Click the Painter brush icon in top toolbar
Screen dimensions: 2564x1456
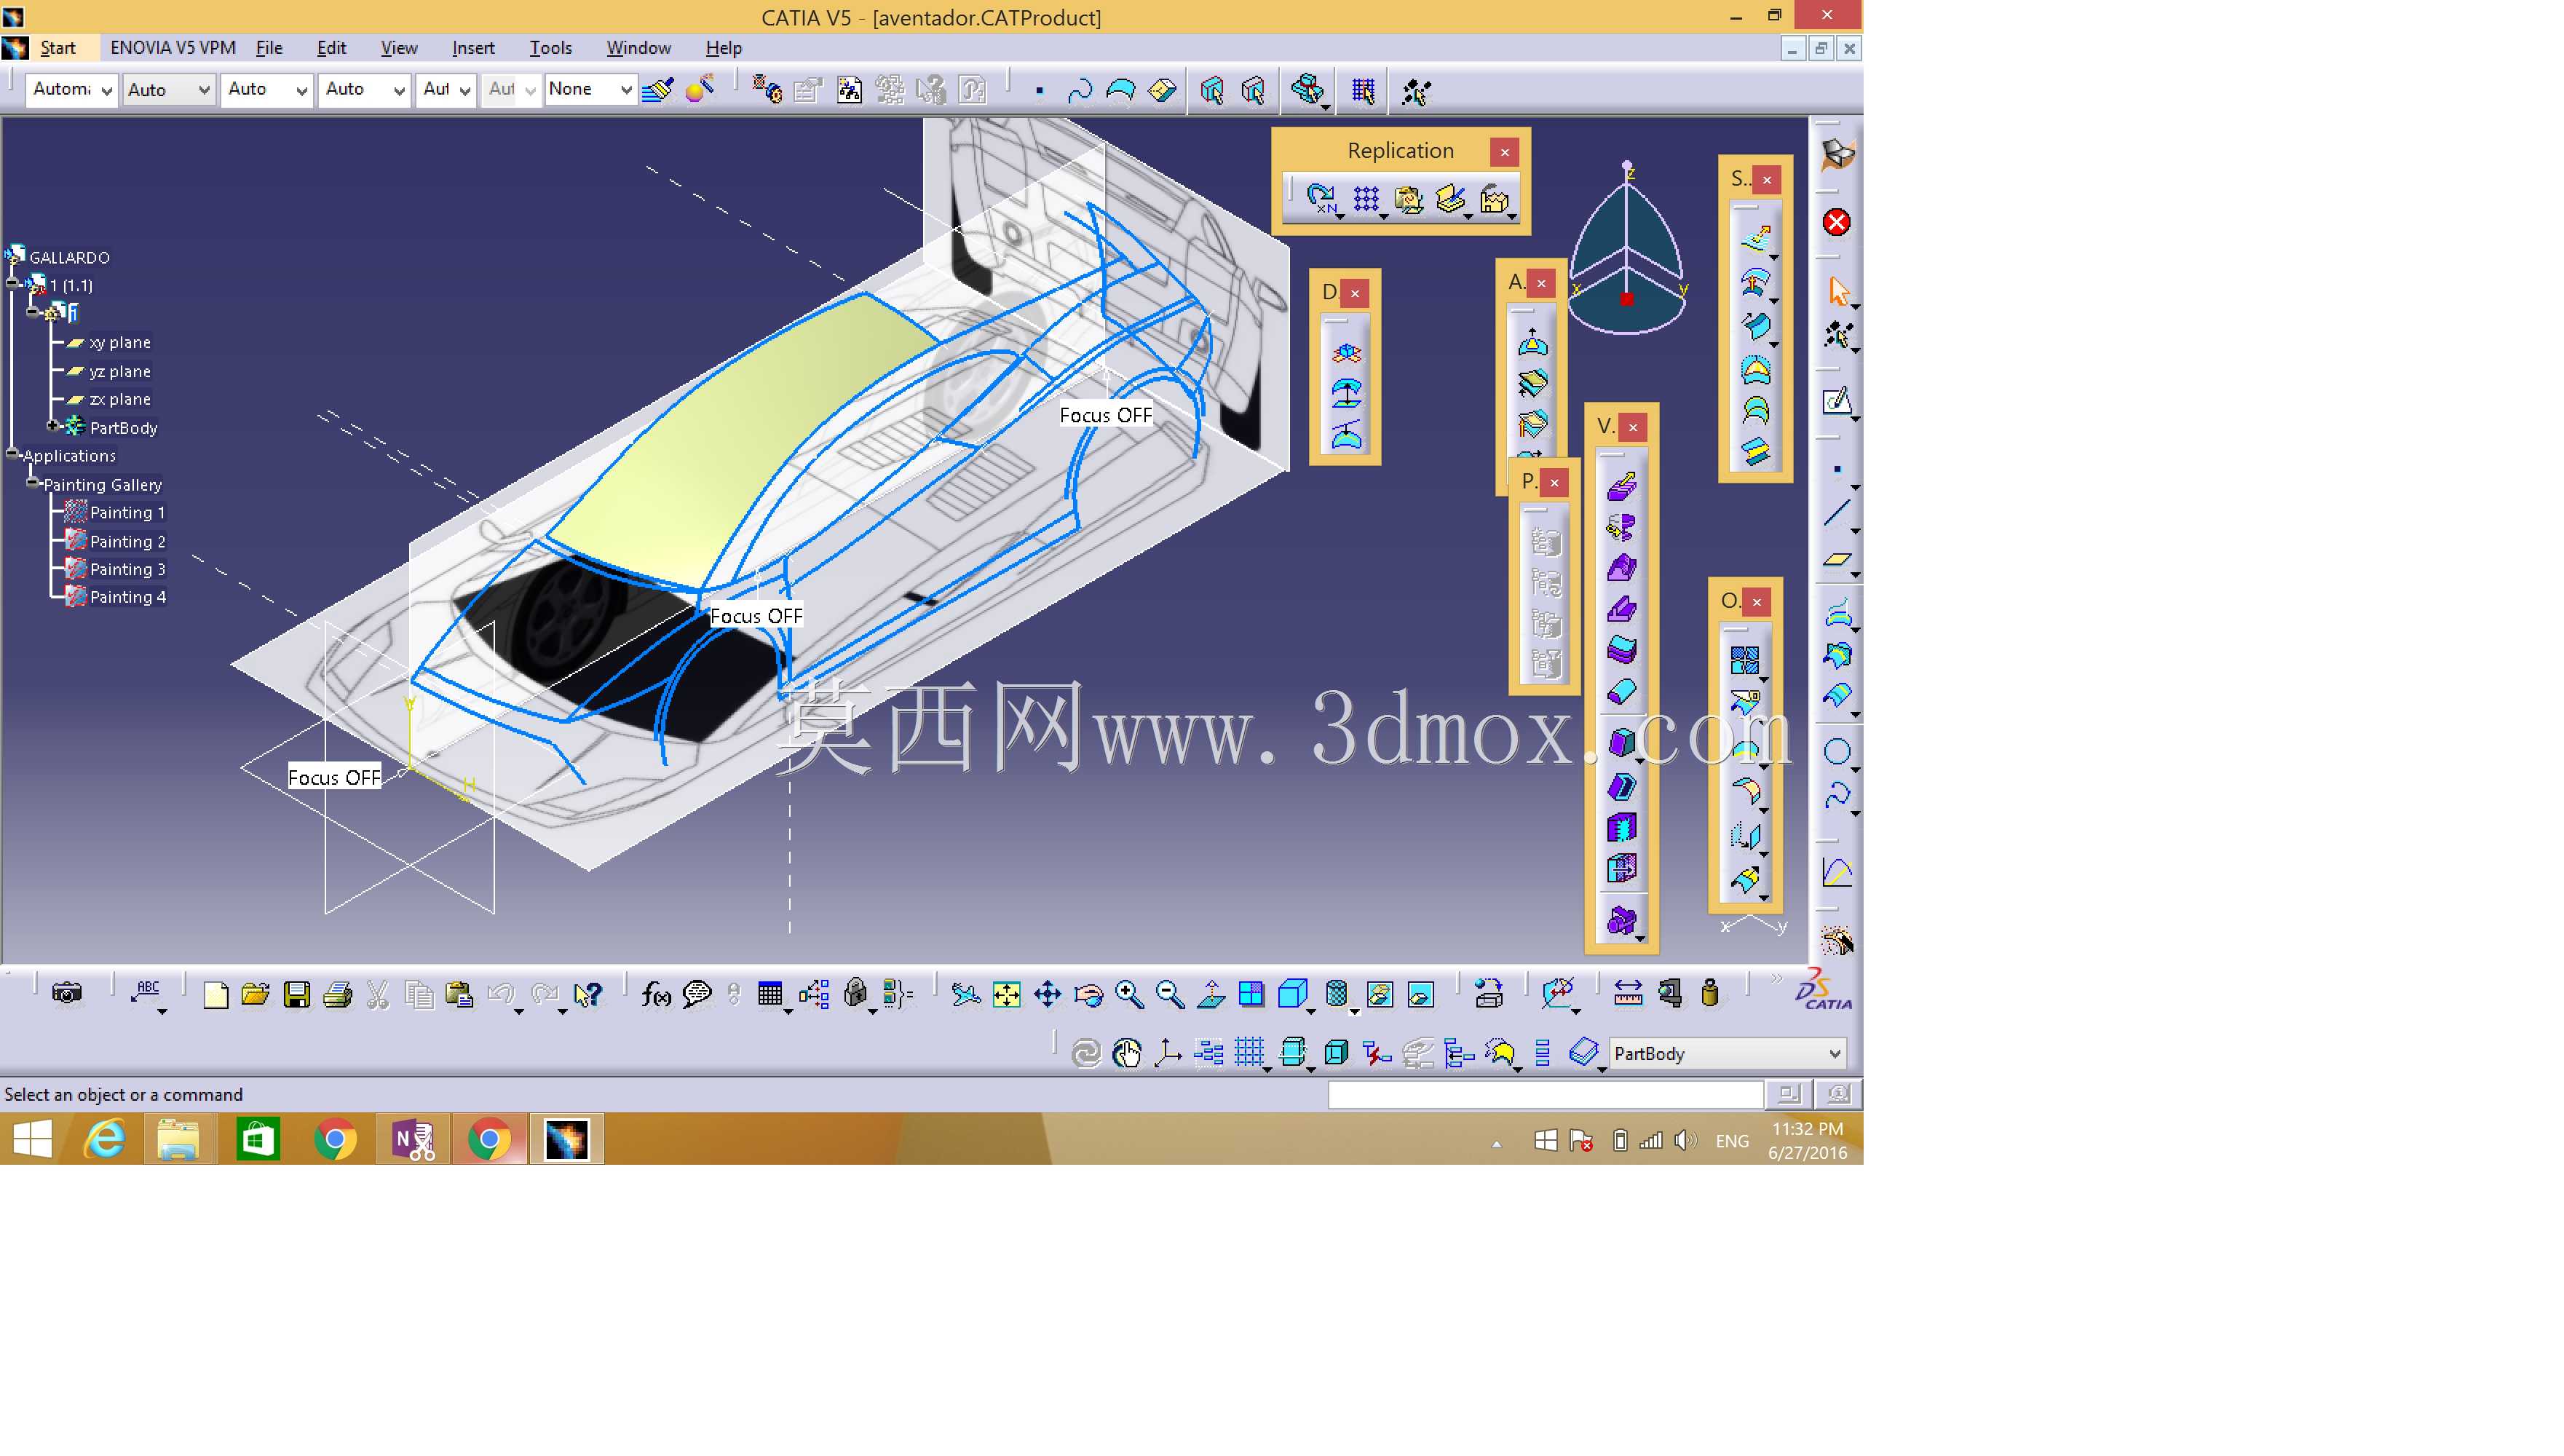[658, 90]
